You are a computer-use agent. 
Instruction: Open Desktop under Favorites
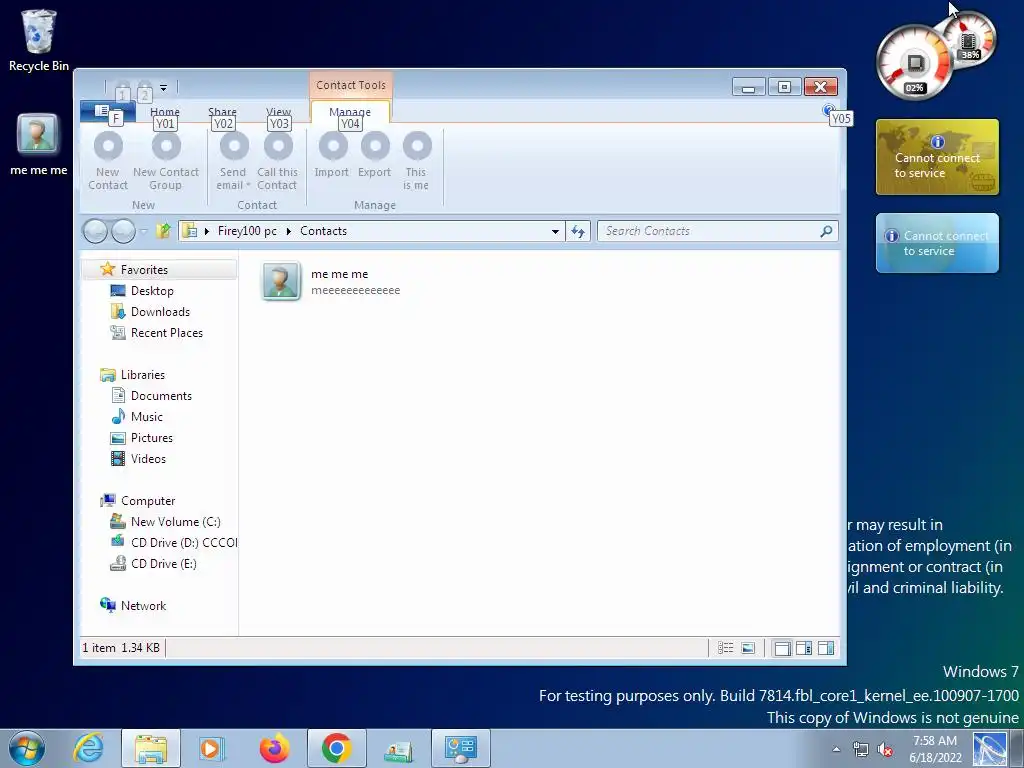coord(152,291)
